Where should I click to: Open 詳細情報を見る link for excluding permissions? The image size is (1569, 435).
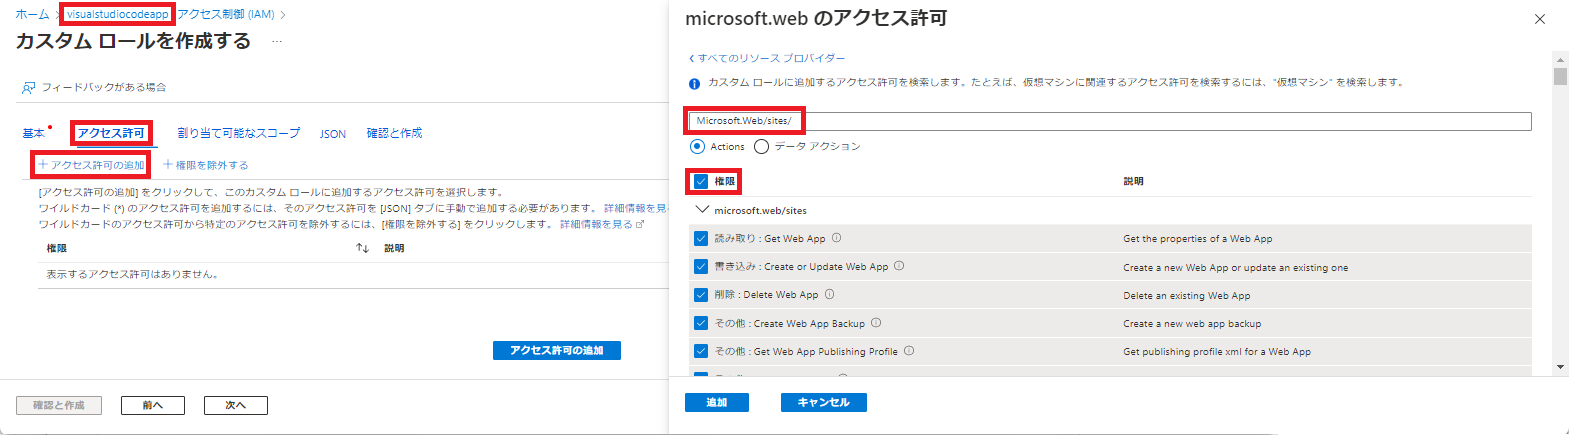[602, 224]
